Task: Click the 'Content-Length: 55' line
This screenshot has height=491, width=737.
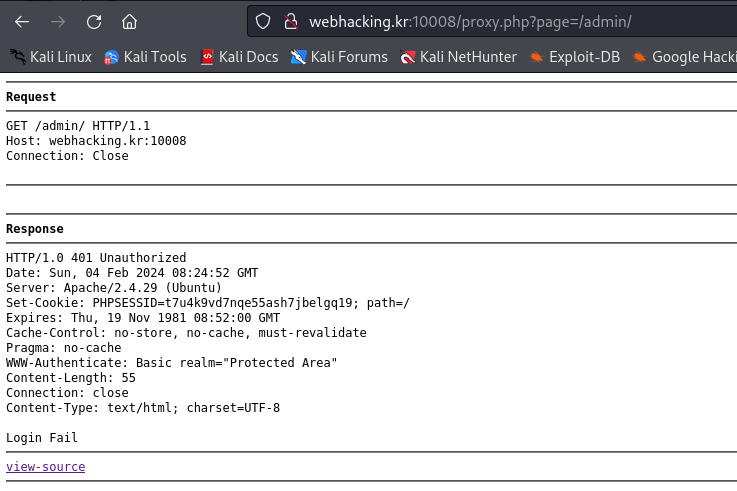Action: point(71,378)
